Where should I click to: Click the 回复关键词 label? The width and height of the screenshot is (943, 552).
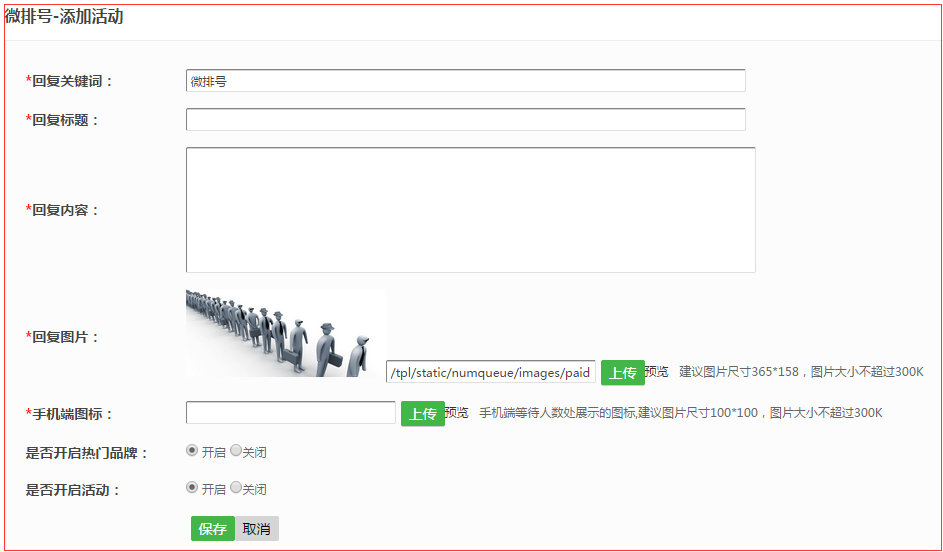pos(69,81)
